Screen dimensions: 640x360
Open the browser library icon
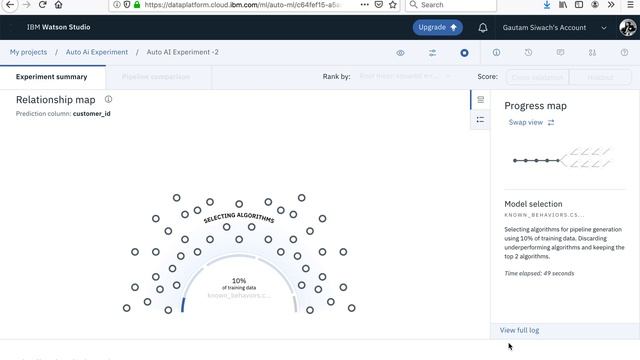point(563,4)
